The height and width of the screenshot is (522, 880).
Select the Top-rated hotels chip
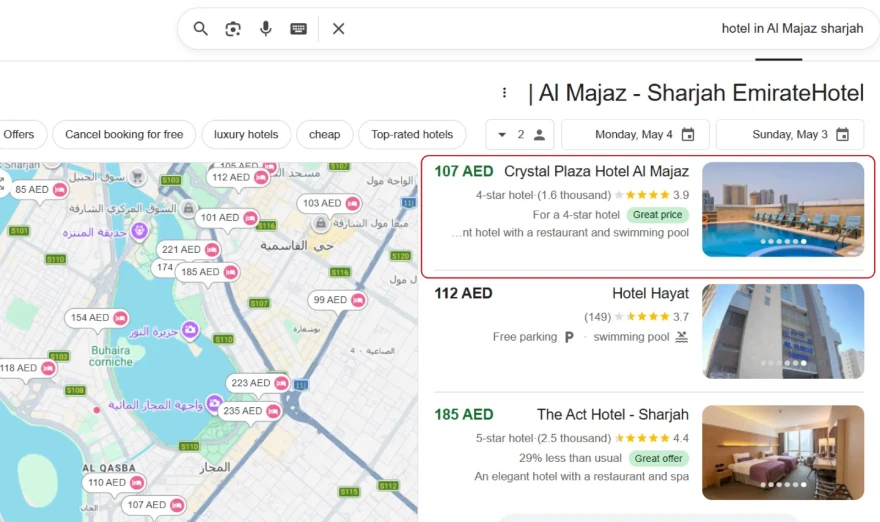pyautogui.click(x=412, y=135)
